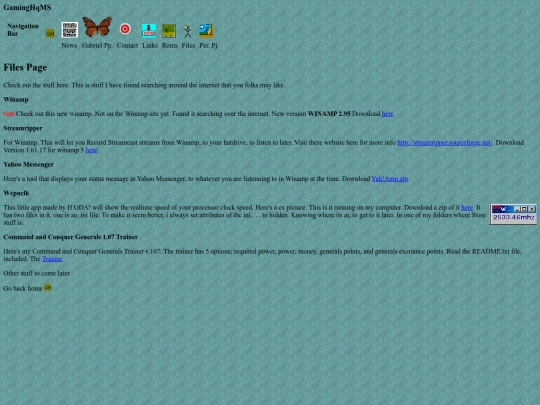Click the Gabriel Pp. label
The width and height of the screenshot is (540, 405).
click(97, 45)
